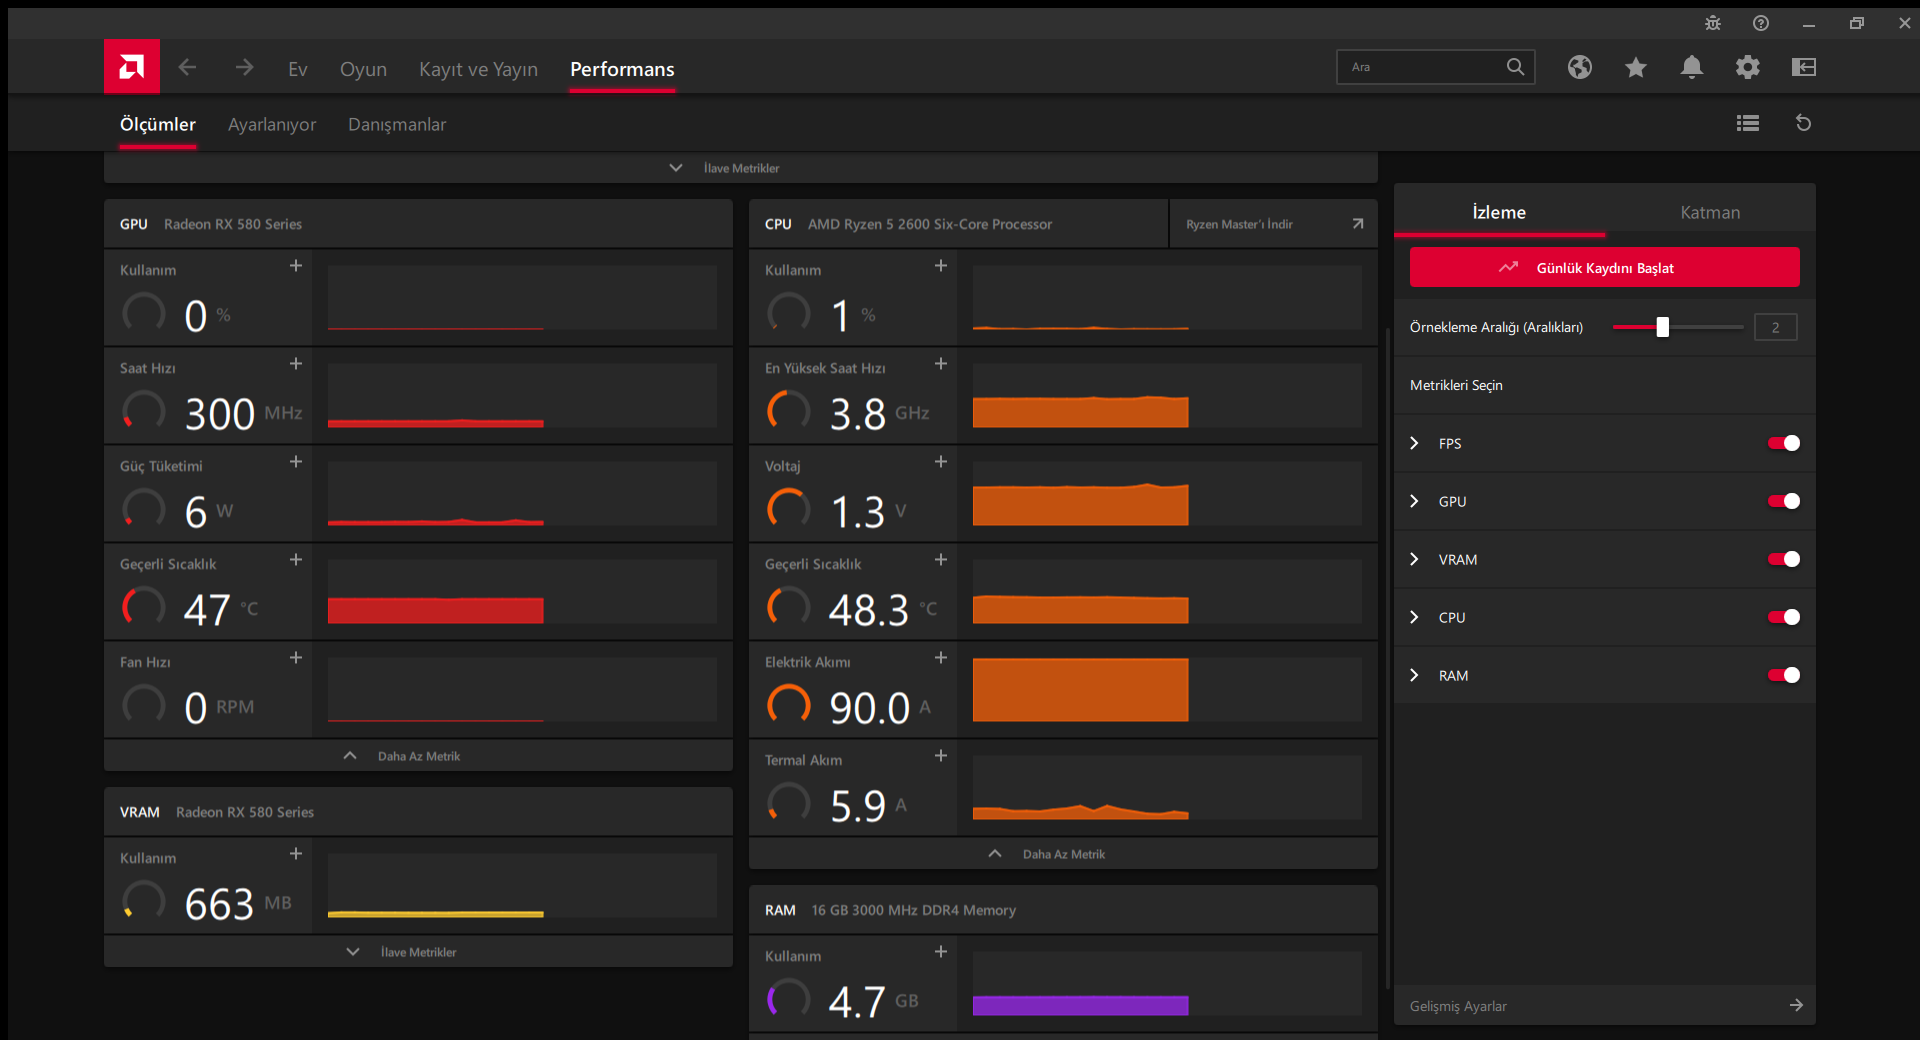Switch to the Ayarlanıyor sub-tab
Image resolution: width=1920 pixels, height=1040 pixels.
pyautogui.click(x=272, y=124)
